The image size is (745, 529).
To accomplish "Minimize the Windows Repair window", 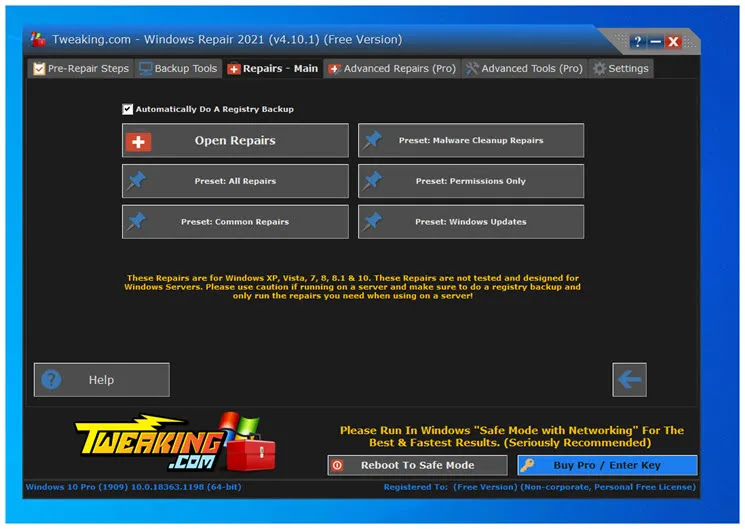I will tap(656, 42).
